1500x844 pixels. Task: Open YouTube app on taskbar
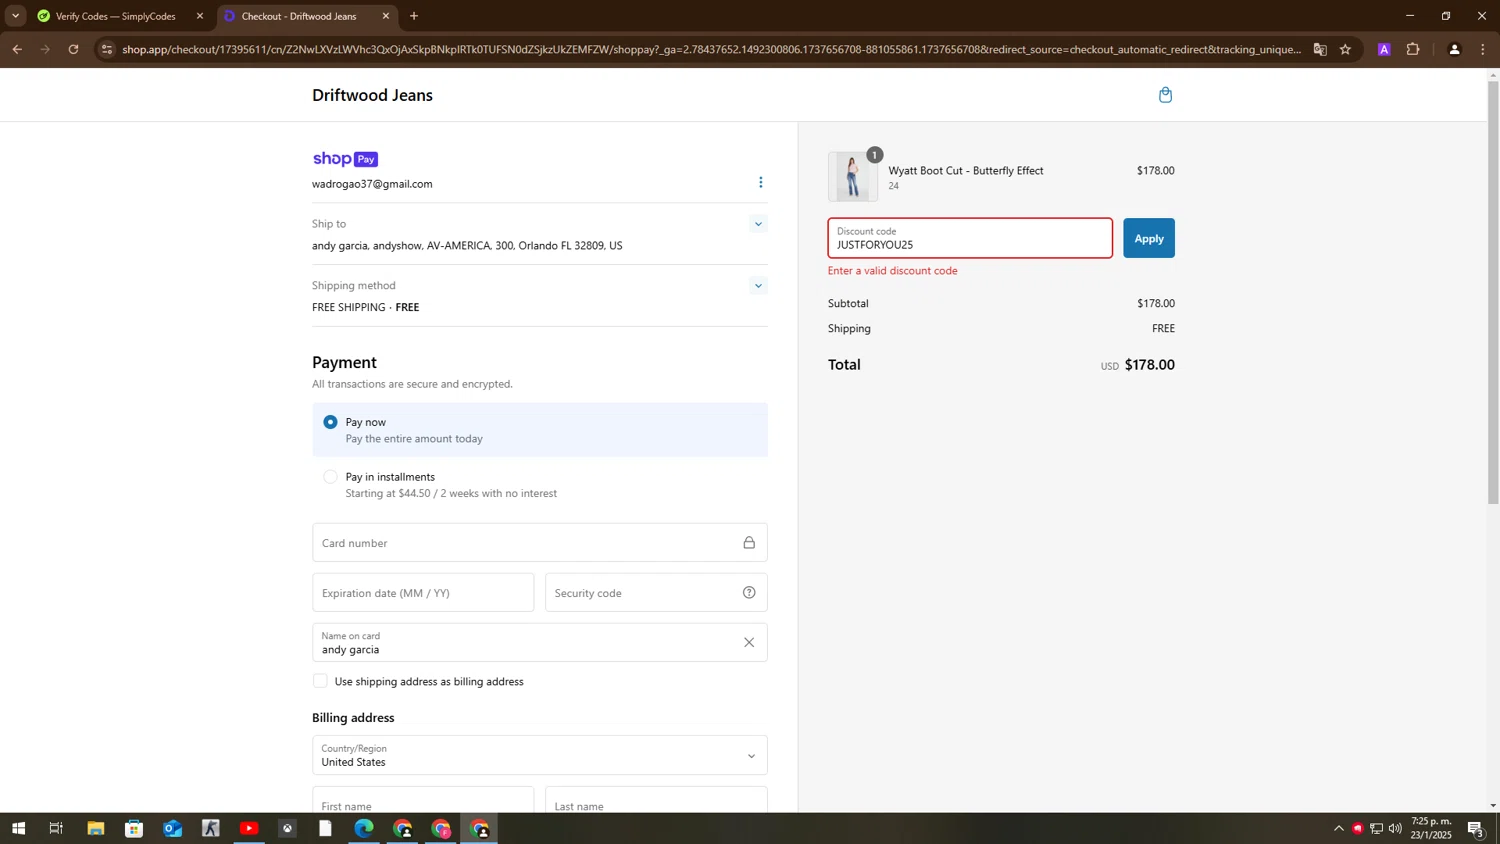[249, 828]
